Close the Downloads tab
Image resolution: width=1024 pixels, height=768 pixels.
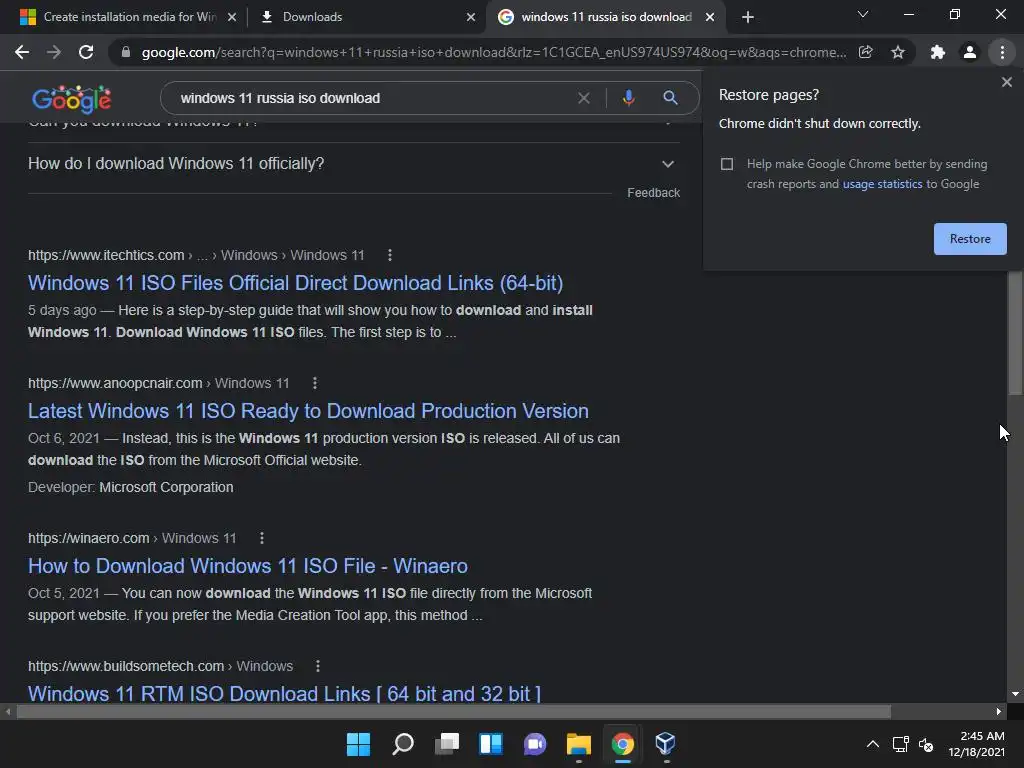tap(471, 17)
